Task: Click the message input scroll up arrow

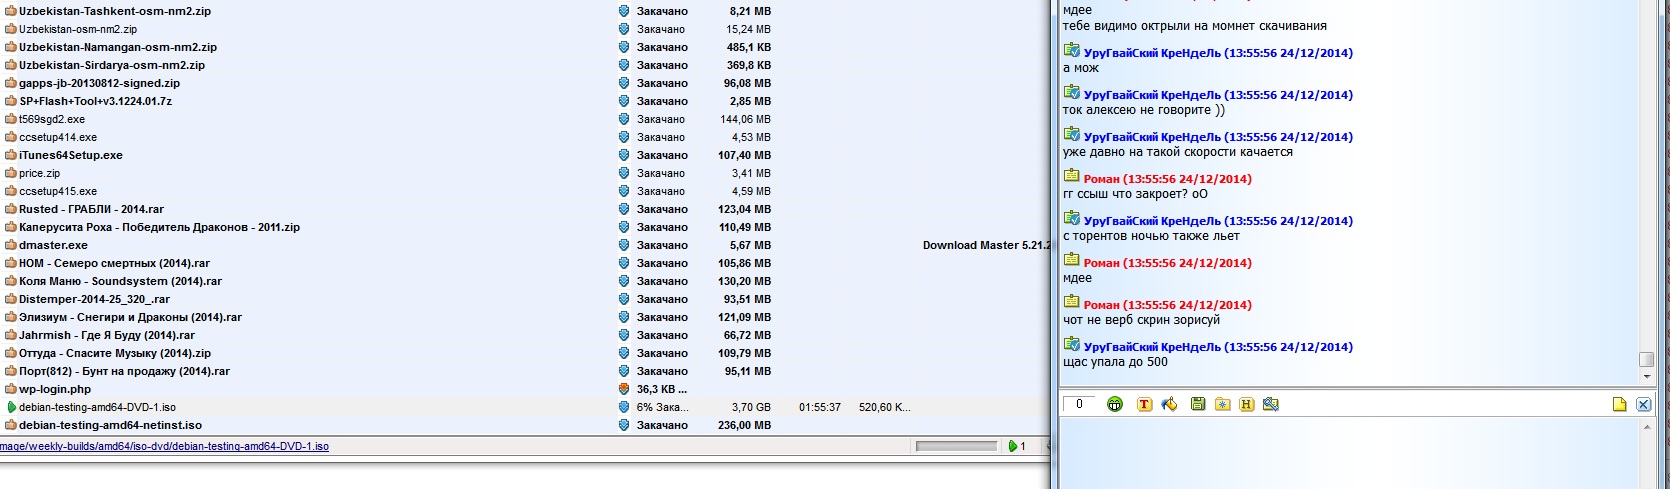Action: point(1646,427)
